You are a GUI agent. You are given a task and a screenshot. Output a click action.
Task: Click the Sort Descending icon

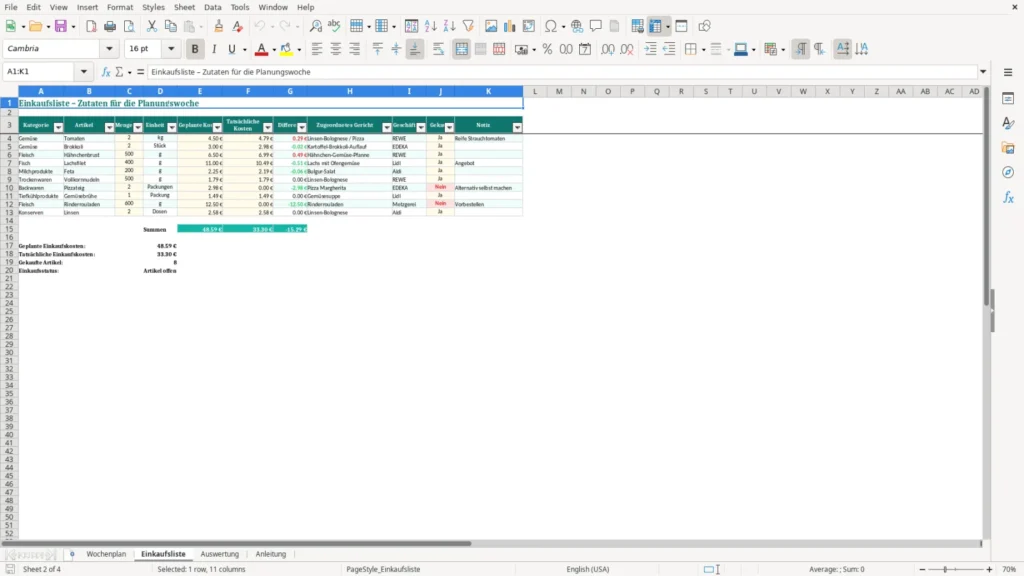(449, 26)
